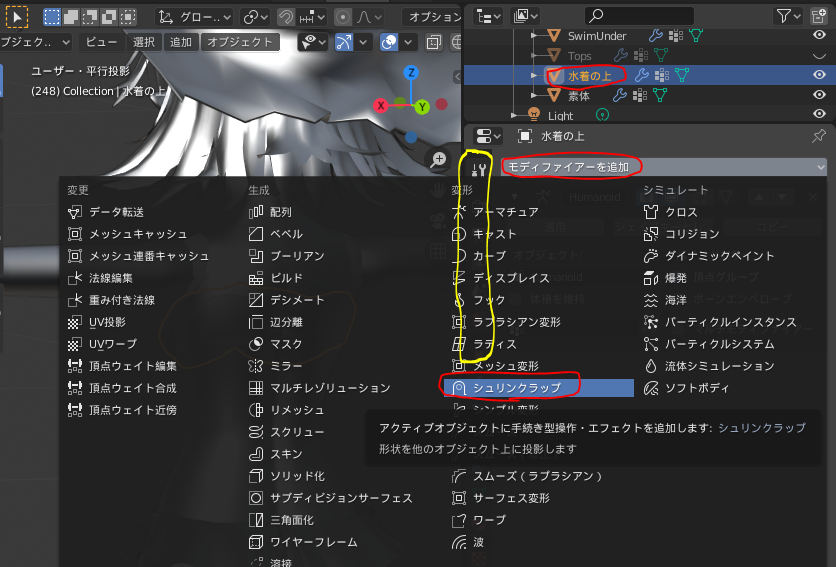Open the グロー transform orientation dropdown
The image size is (836, 567).
(x=195, y=17)
